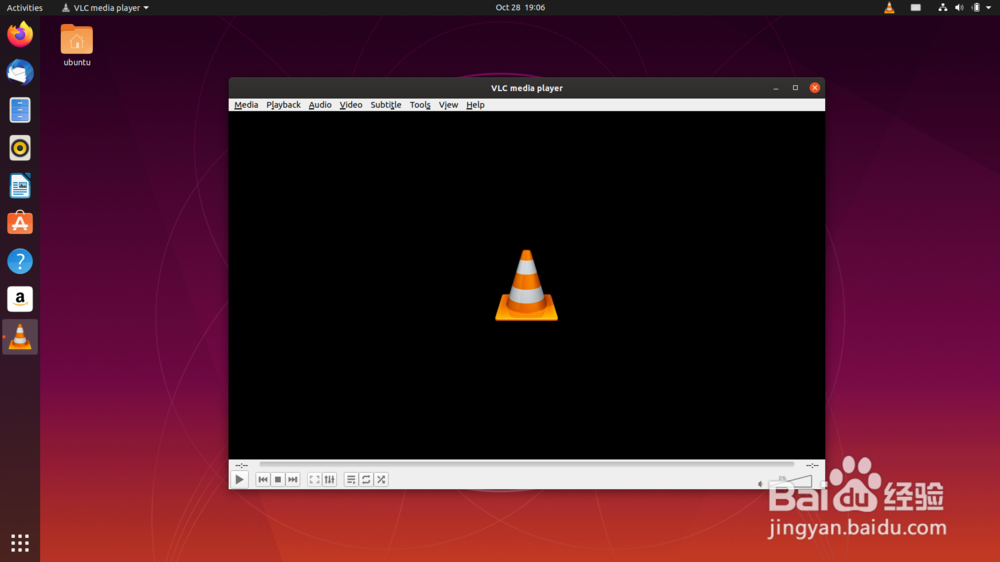Show Applications grid
The image size is (1000, 562).
click(20, 543)
